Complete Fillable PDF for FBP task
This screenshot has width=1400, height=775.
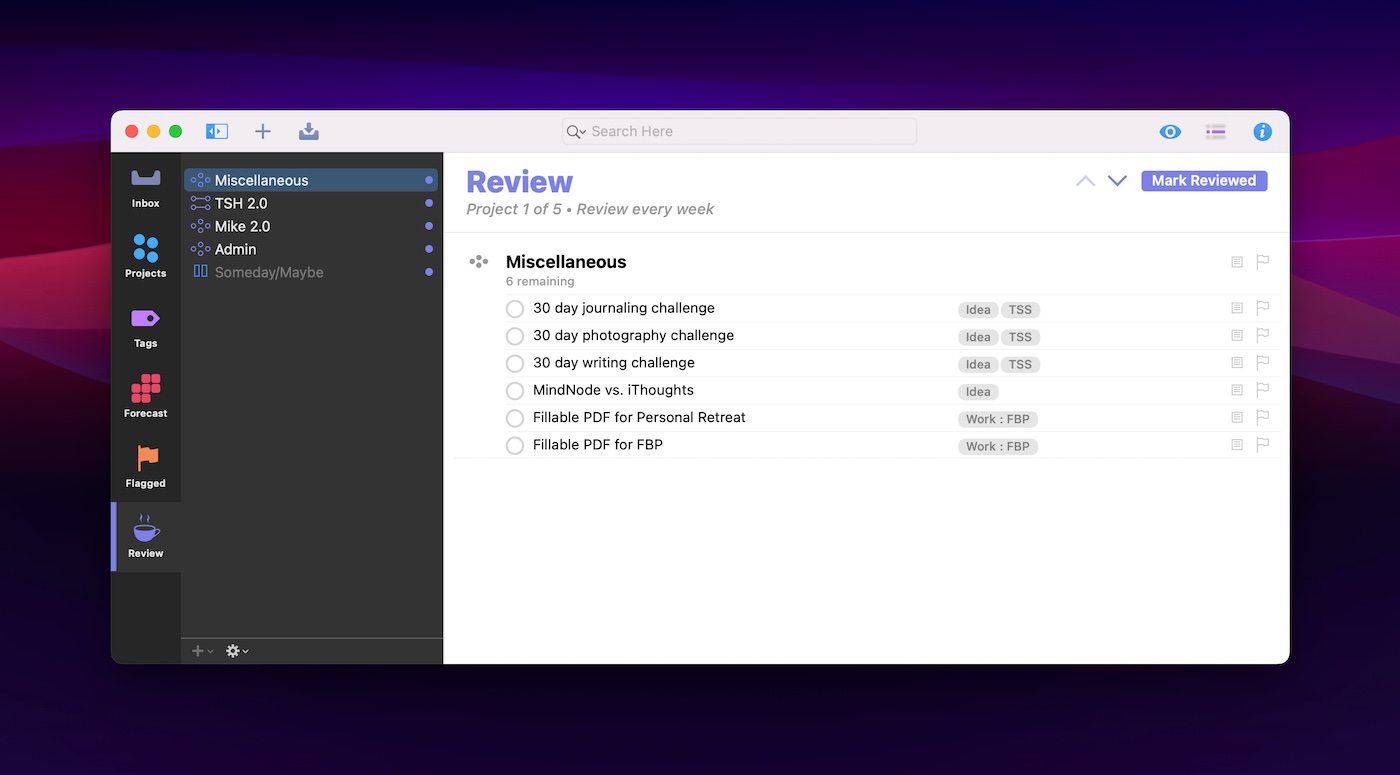(x=515, y=446)
